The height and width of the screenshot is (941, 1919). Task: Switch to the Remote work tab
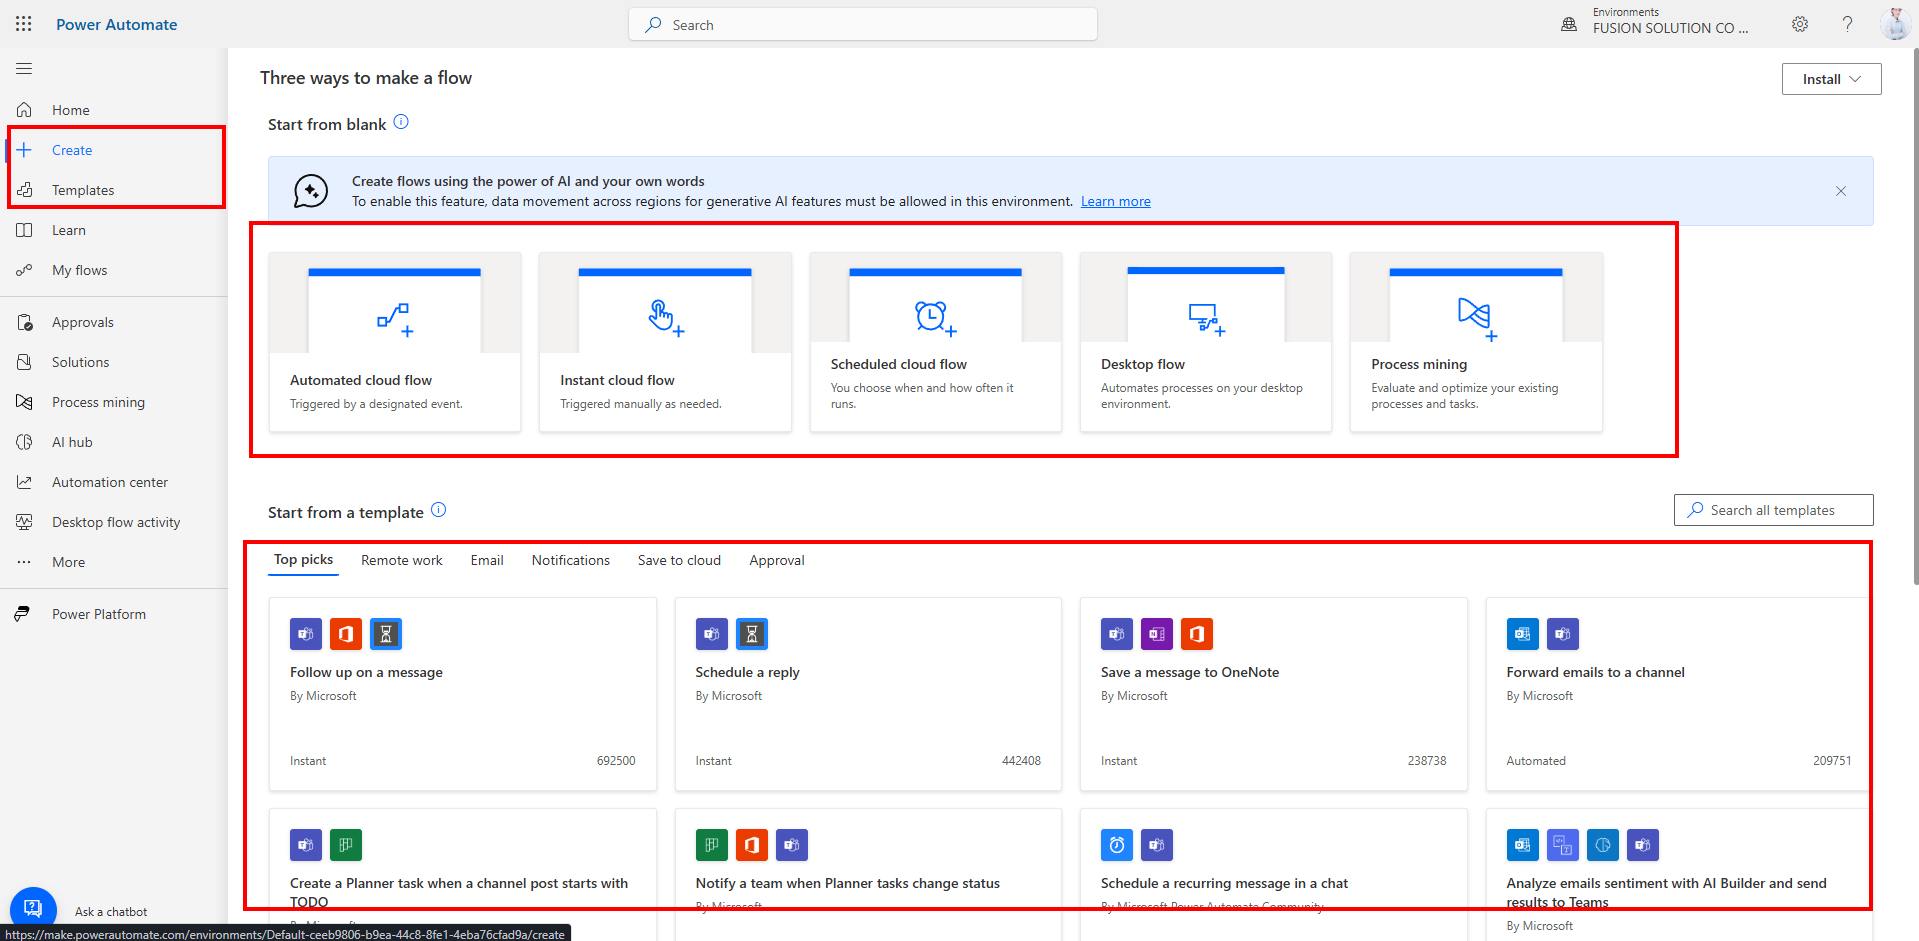point(402,560)
